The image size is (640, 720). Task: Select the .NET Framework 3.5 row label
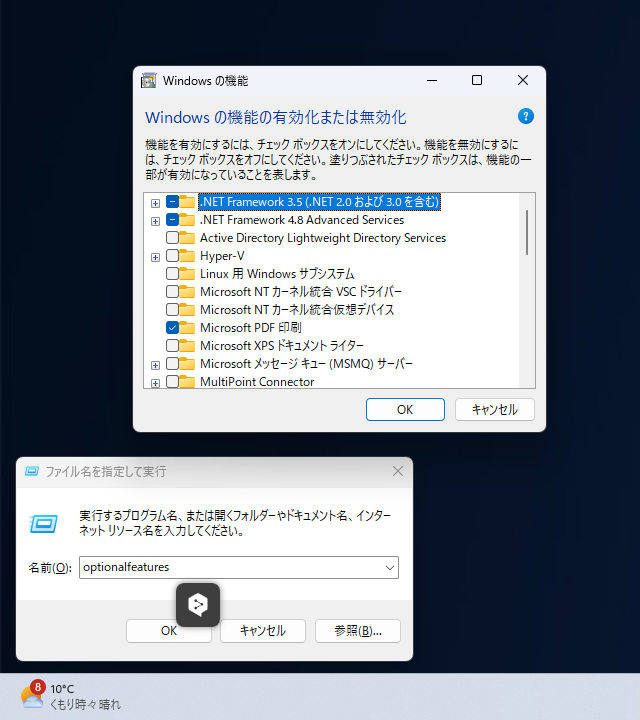tap(320, 202)
